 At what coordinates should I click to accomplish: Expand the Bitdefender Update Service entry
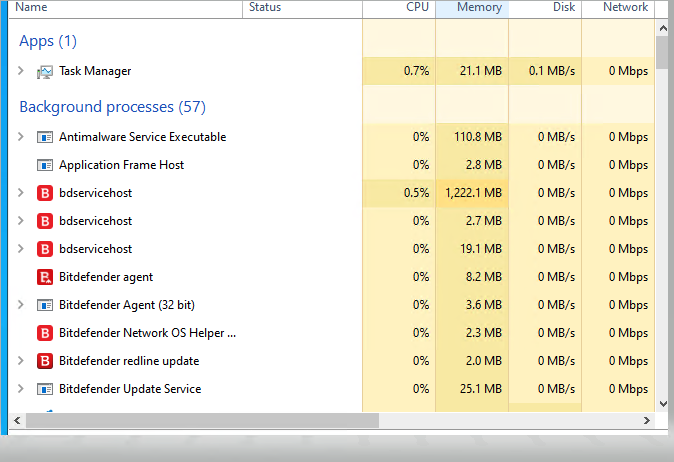coord(21,389)
